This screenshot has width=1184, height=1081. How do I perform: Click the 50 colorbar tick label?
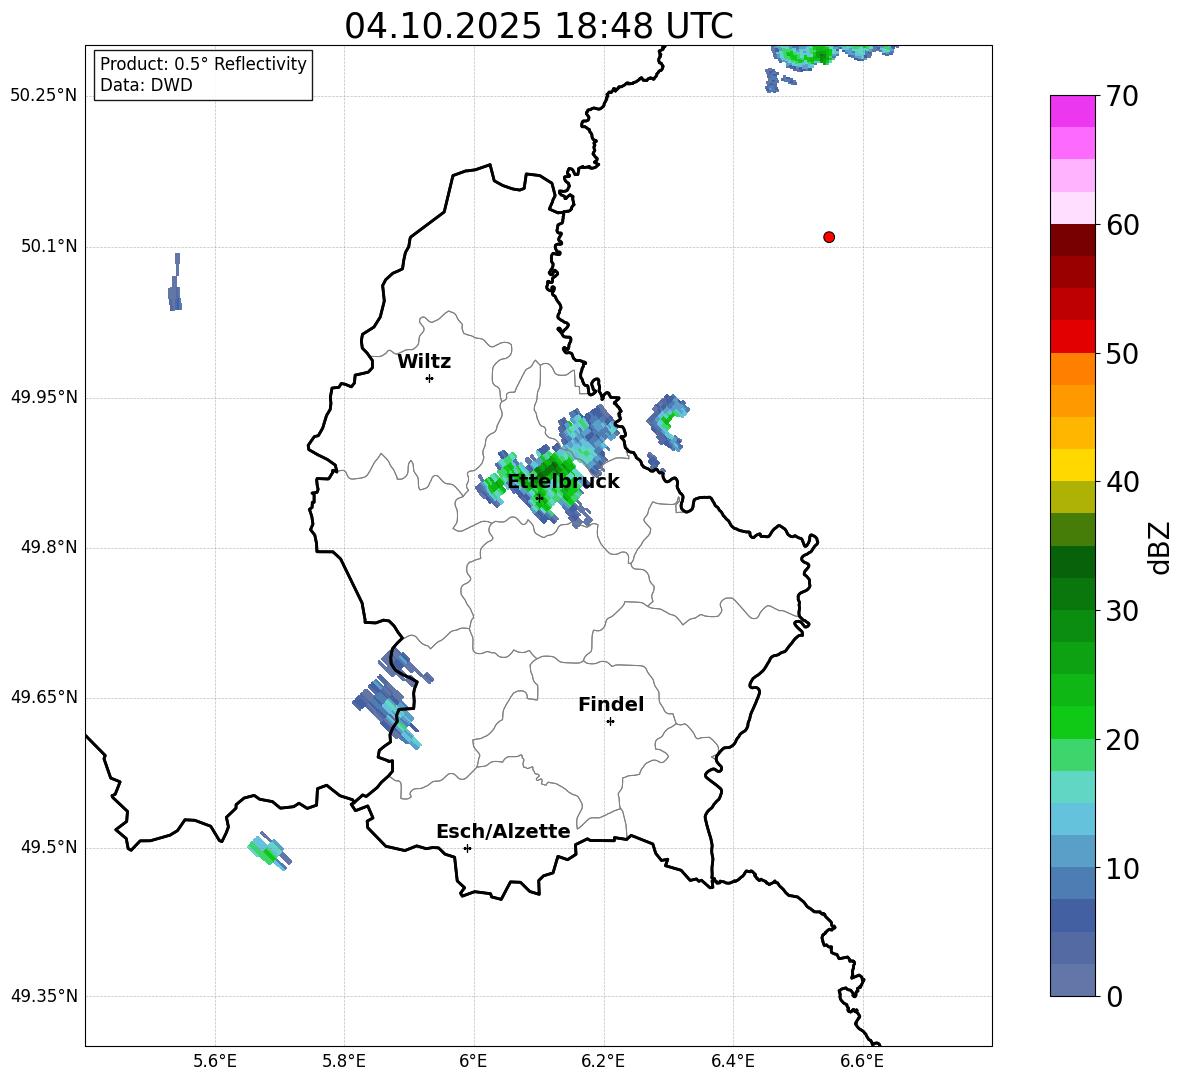1122,353
